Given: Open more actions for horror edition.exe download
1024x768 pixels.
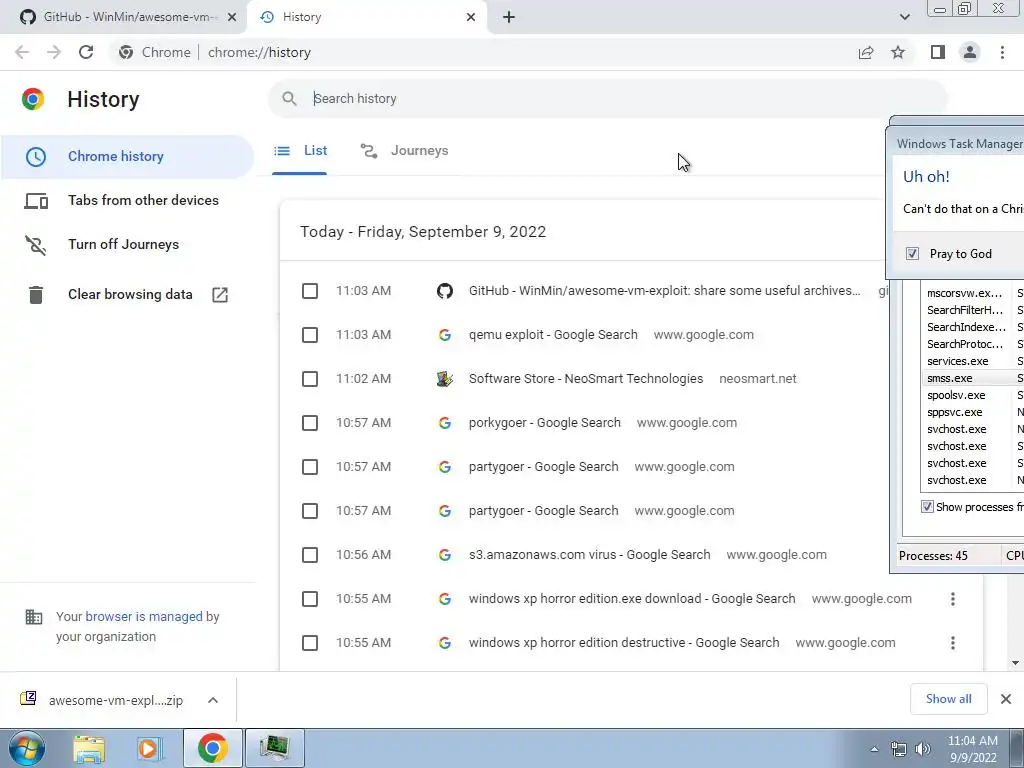Looking at the screenshot, I should pos(953,599).
